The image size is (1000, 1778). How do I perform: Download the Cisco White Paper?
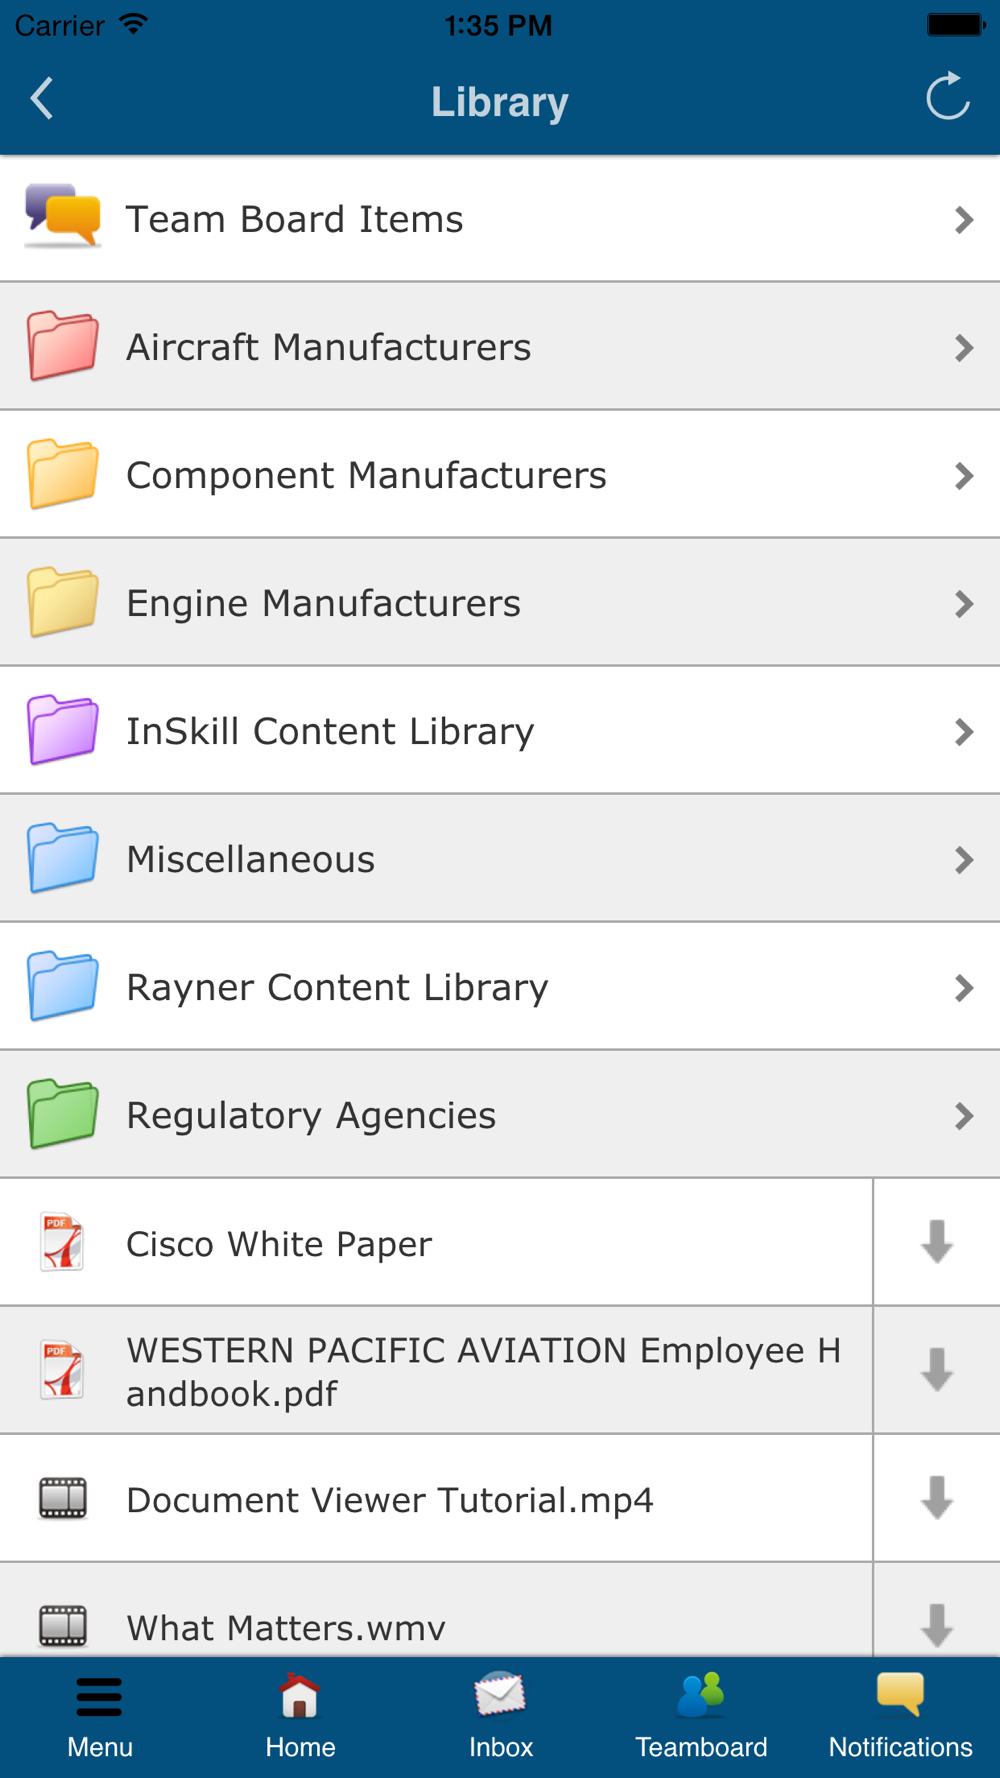coord(937,1242)
